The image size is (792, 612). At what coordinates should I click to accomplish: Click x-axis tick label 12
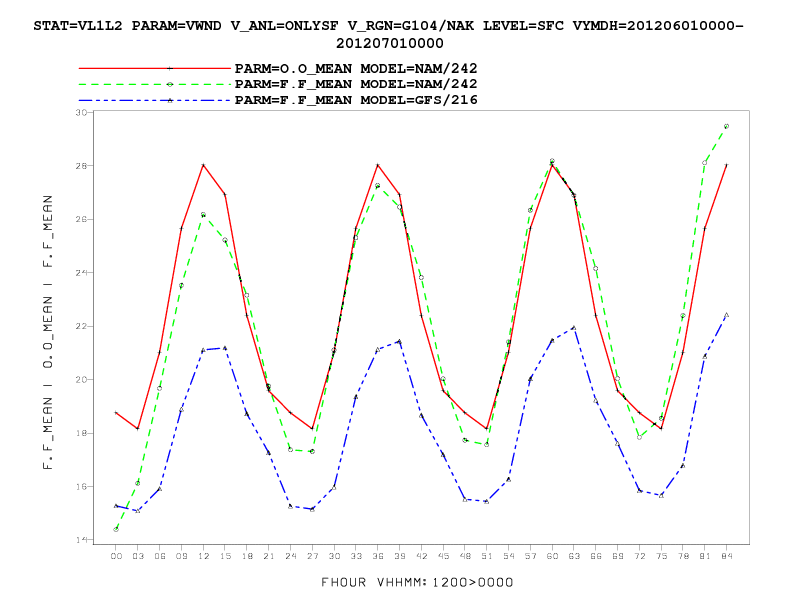[x=203, y=556]
